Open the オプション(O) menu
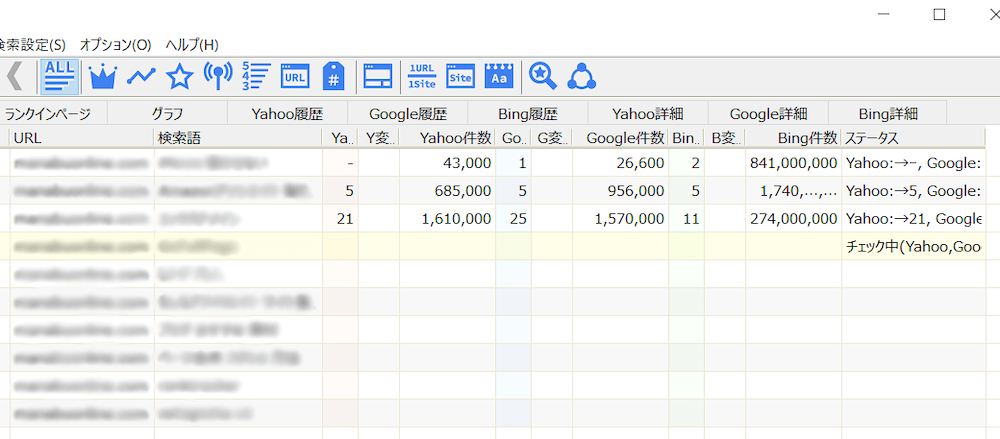The width and height of the screenshot is (1000, 439). coord(115,45)
